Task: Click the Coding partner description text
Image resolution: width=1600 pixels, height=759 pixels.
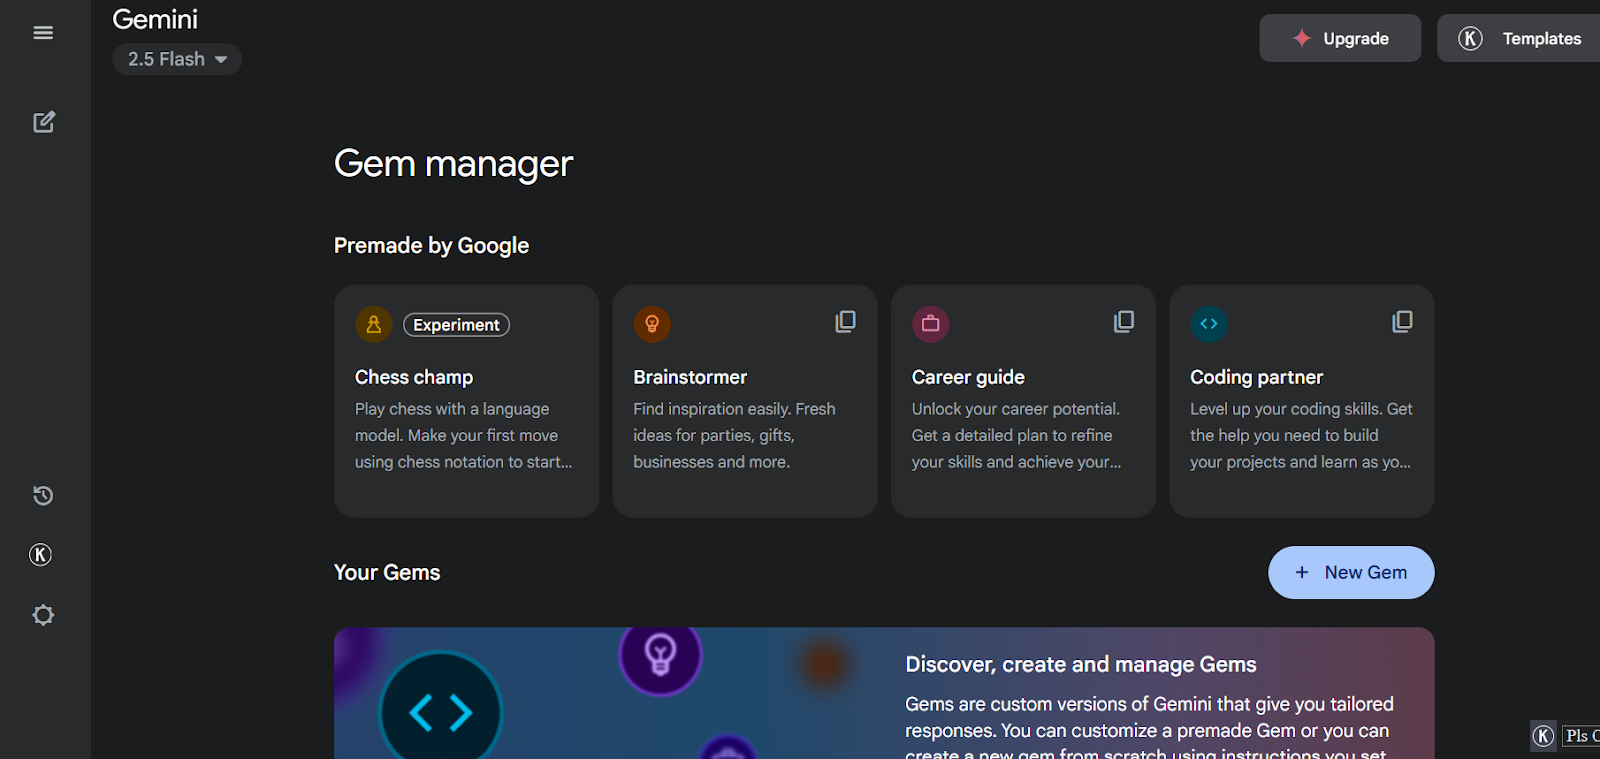Action: [x=1301, y=435]
